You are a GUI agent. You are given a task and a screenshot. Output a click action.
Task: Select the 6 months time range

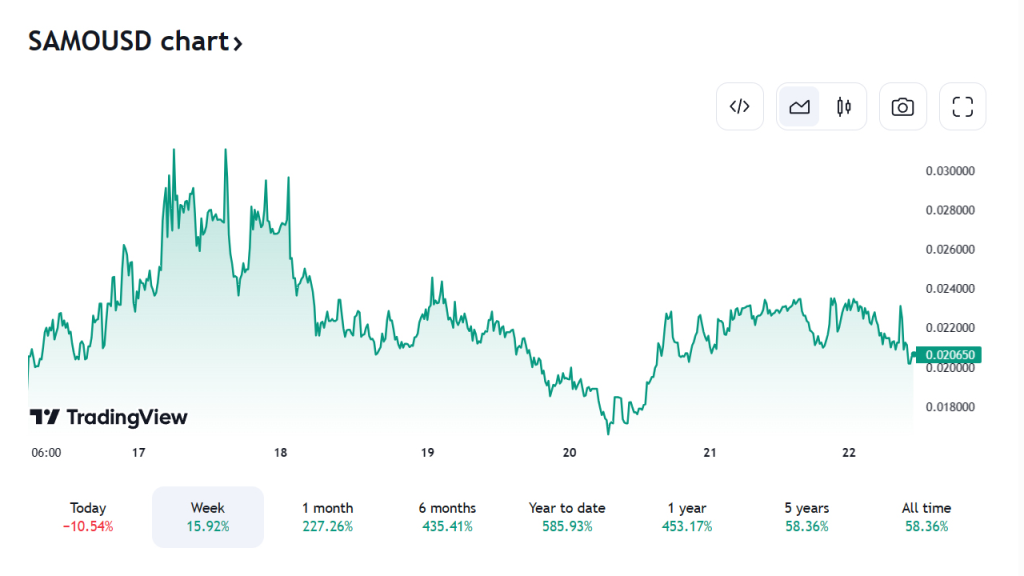coord(447,517)
